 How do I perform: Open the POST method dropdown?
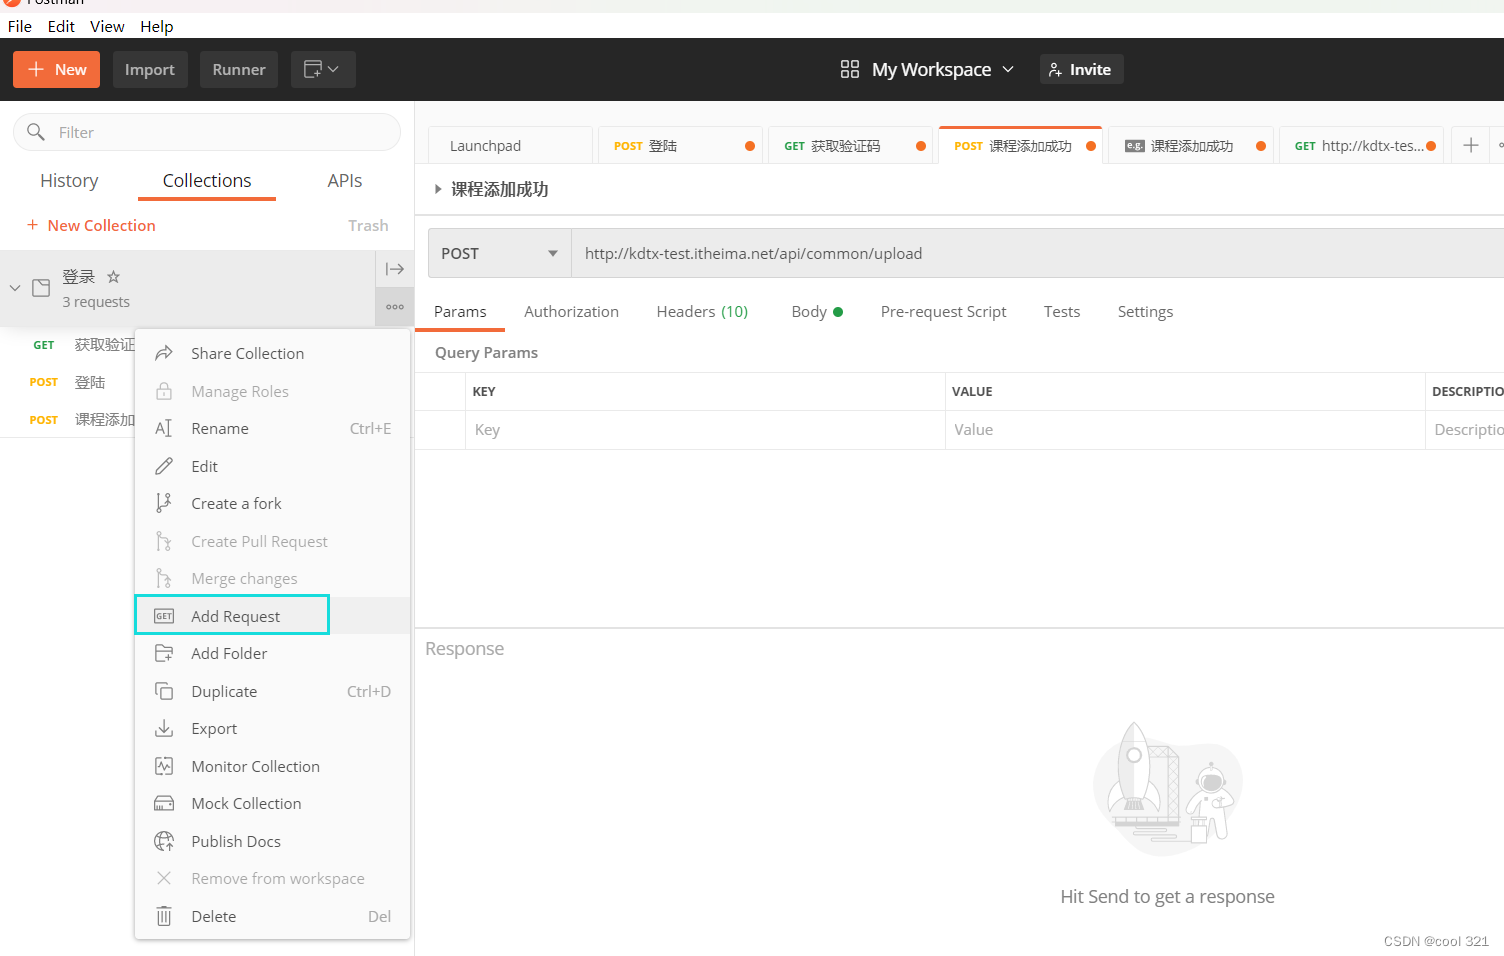click(499, 253)
